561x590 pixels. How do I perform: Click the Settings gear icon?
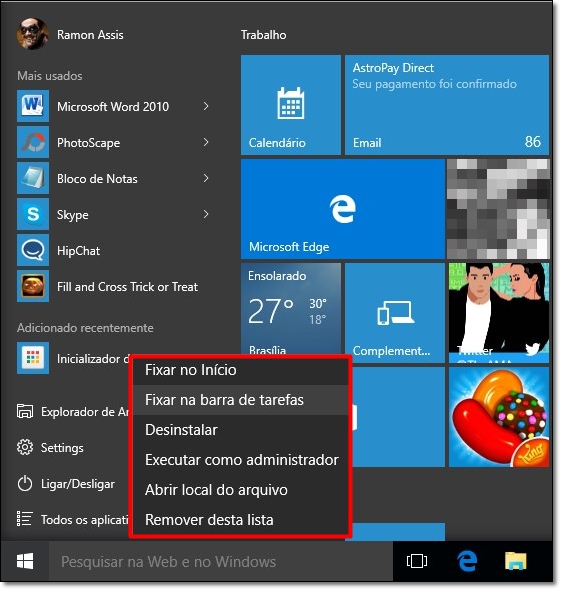click(25, 447)
